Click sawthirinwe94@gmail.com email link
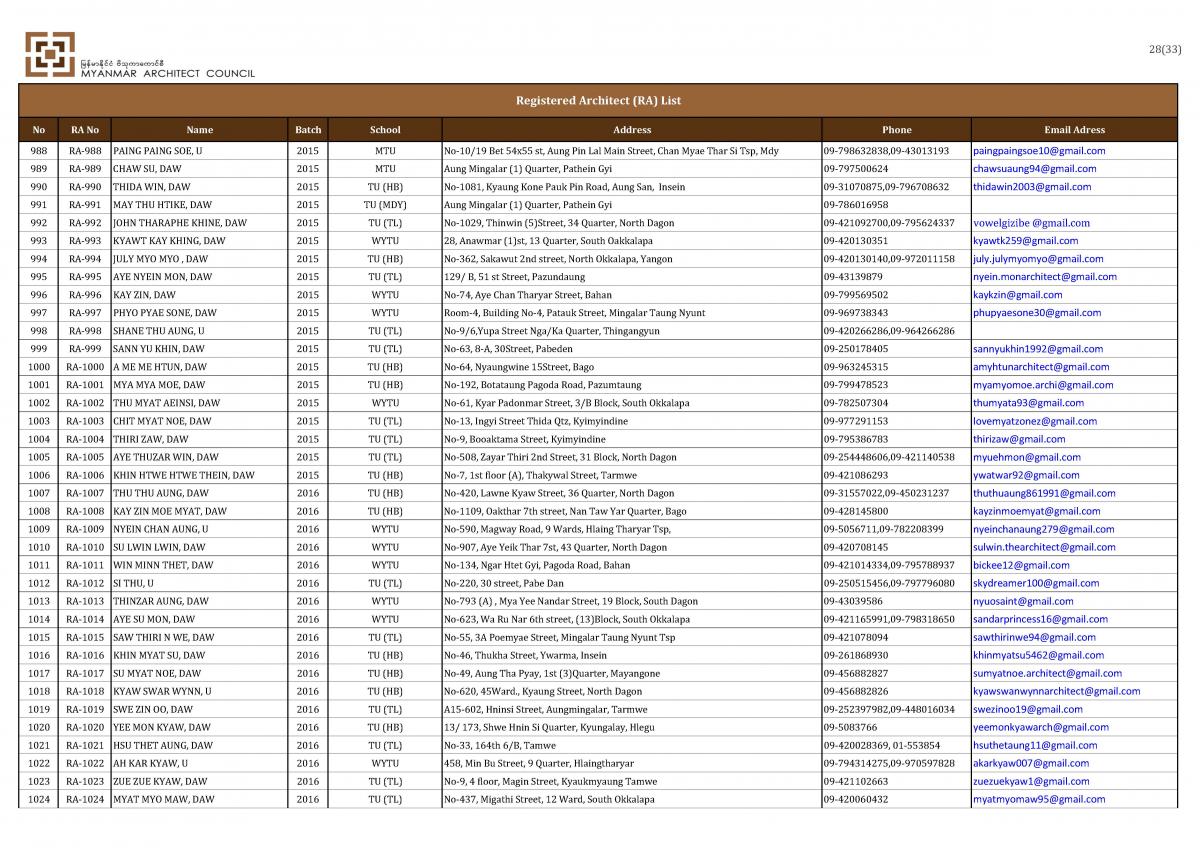This screenshot has width=1200, height=848. pos(1034,637)
